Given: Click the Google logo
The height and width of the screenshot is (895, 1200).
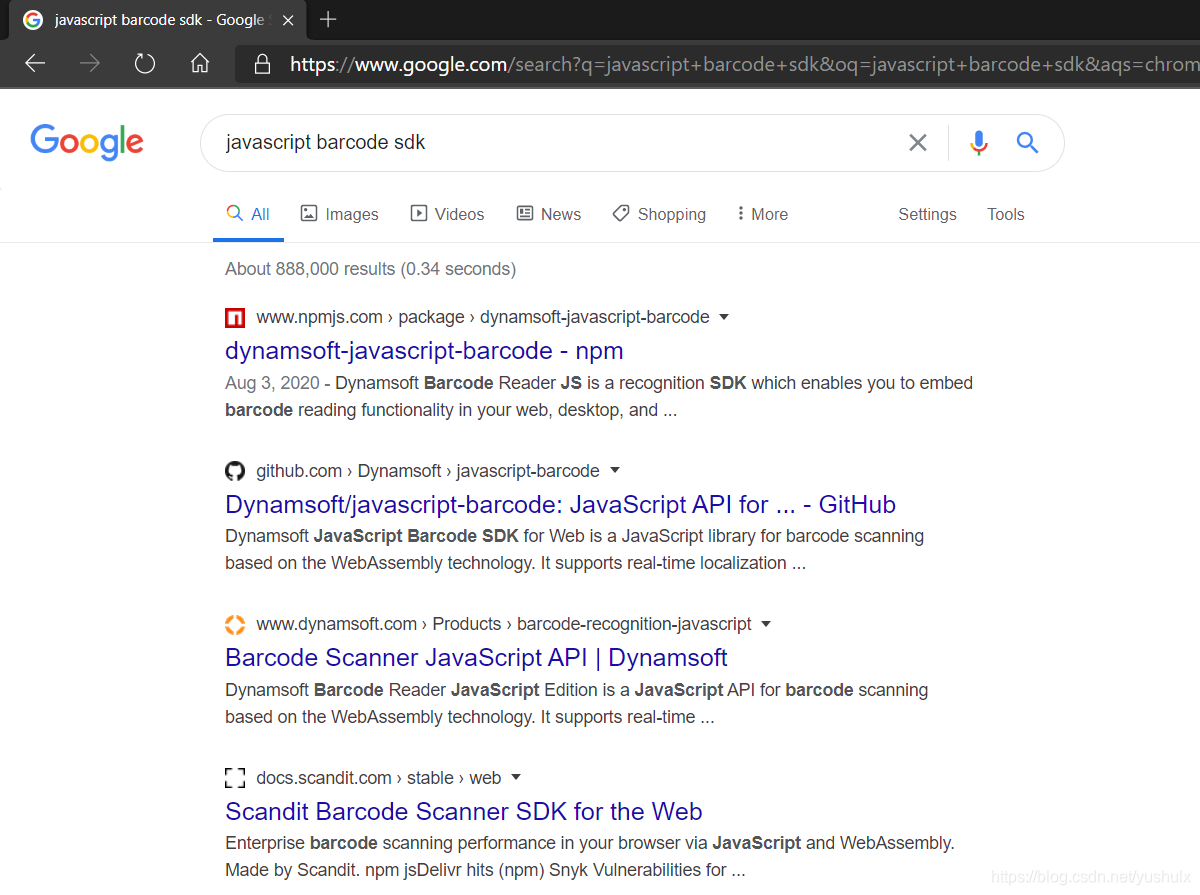Looking at the screenshot, I should pyautogui.click(x=87, y=142).
